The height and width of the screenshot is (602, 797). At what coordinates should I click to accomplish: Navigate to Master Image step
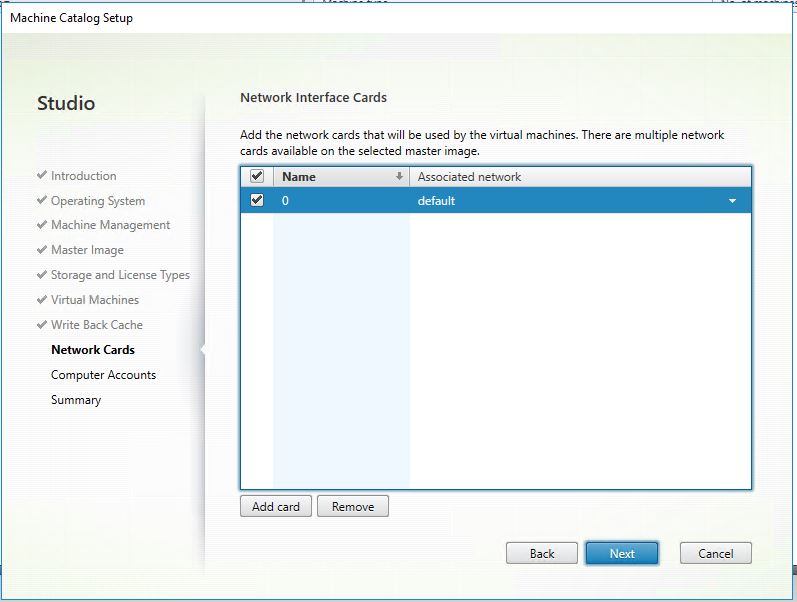click(87, 250)
